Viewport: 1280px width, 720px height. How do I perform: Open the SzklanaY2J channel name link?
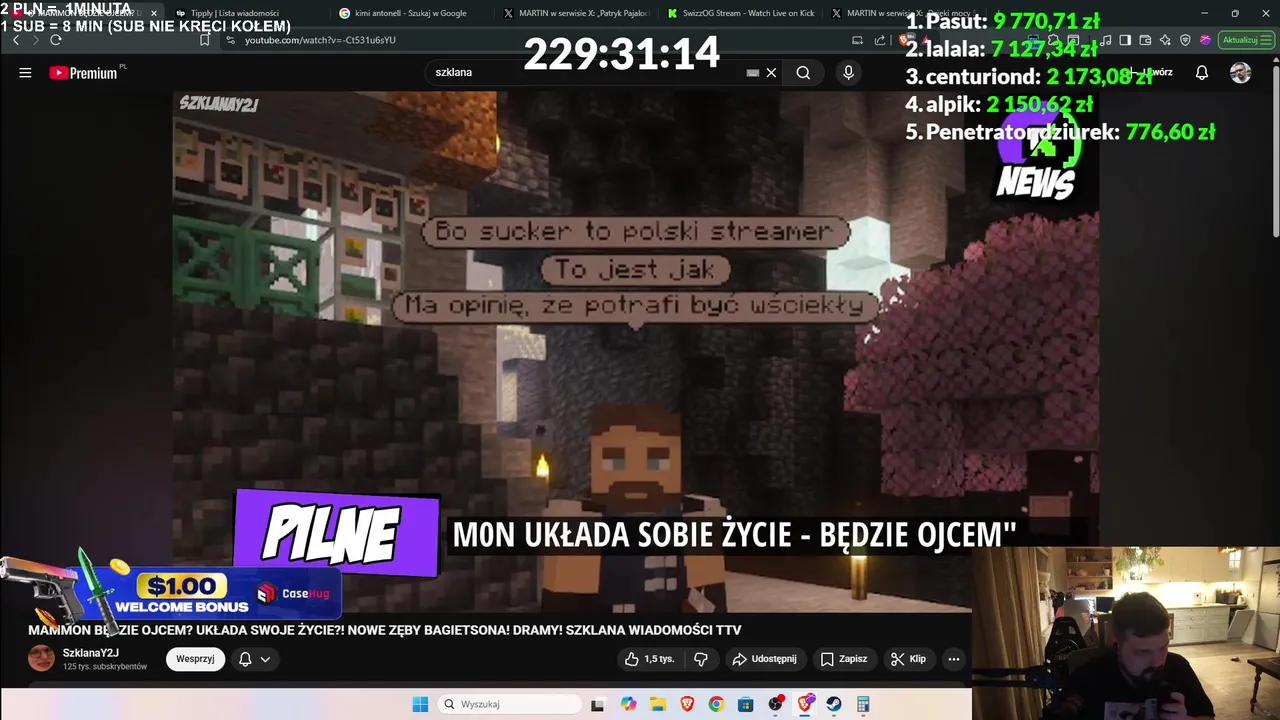click(x=92, y=653)
